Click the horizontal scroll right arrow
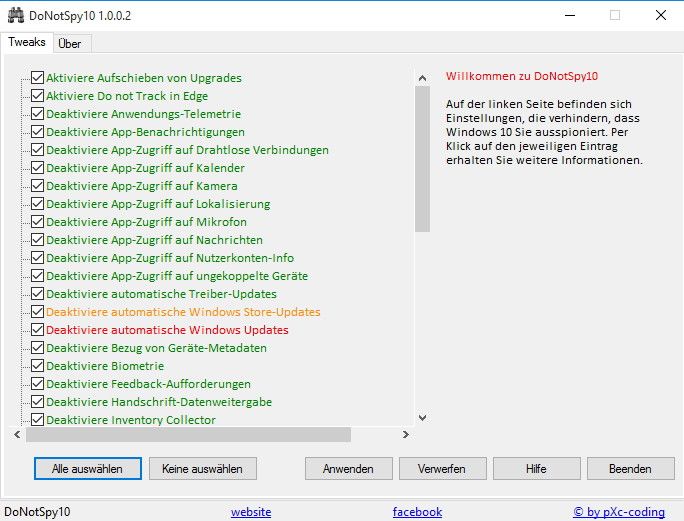Image resolution: width=684 pixels, height=521 pixels. click(406, 435)
